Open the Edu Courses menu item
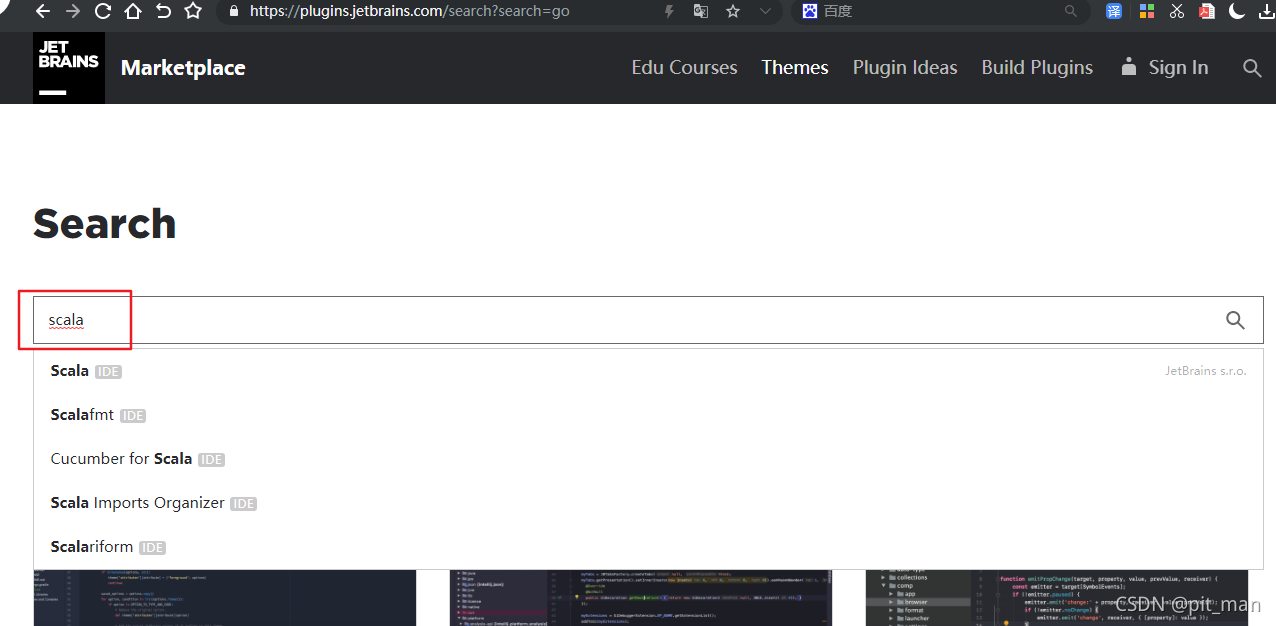1276x626 pixels. coord(684,68)
